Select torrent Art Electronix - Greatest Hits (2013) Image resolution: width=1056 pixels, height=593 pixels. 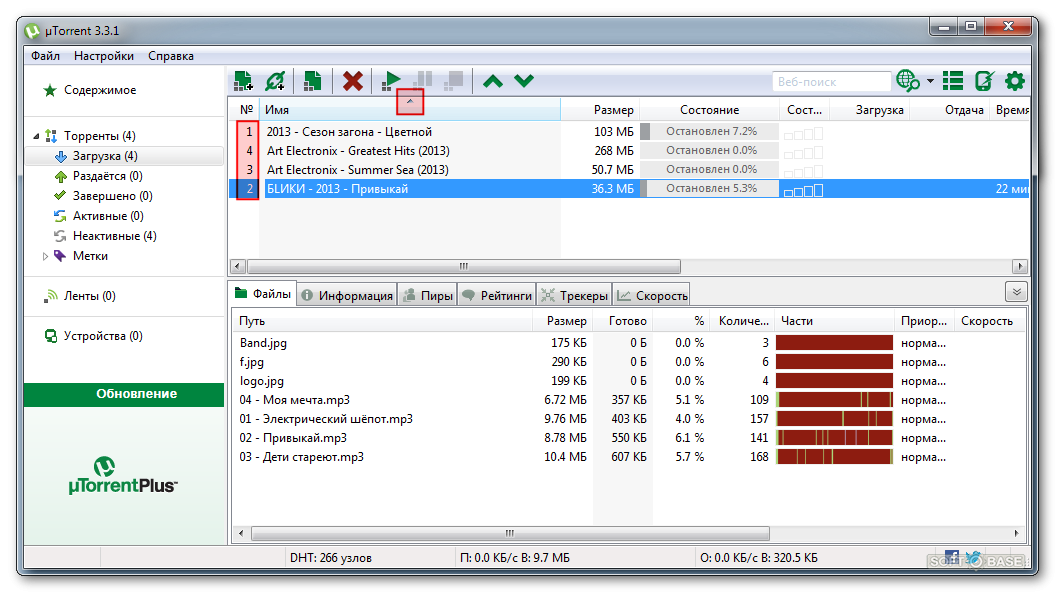click(358, 151)
